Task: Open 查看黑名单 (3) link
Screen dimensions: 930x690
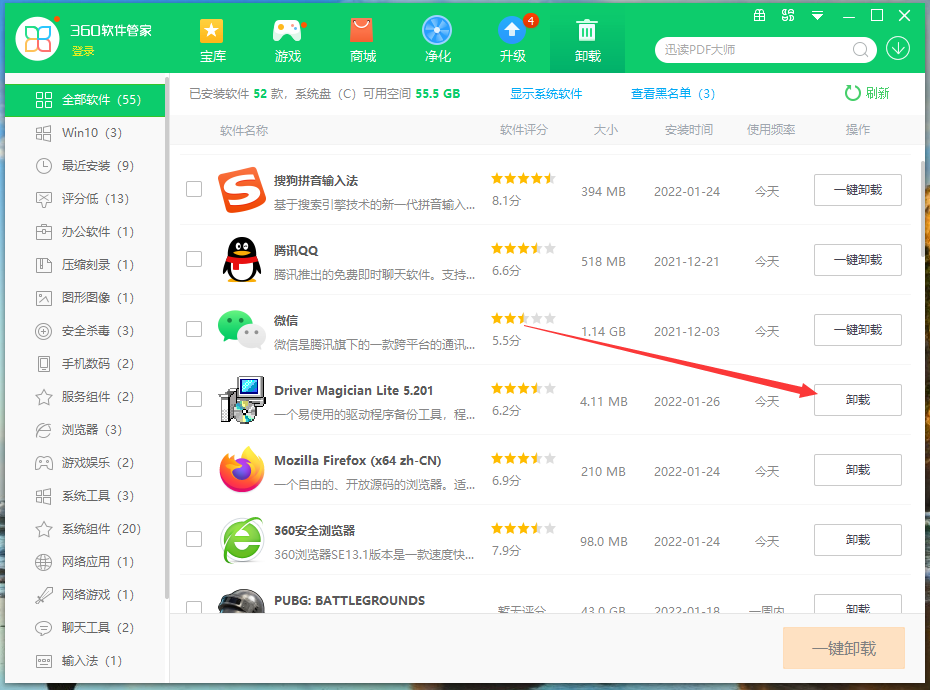Action: (673, 94)
